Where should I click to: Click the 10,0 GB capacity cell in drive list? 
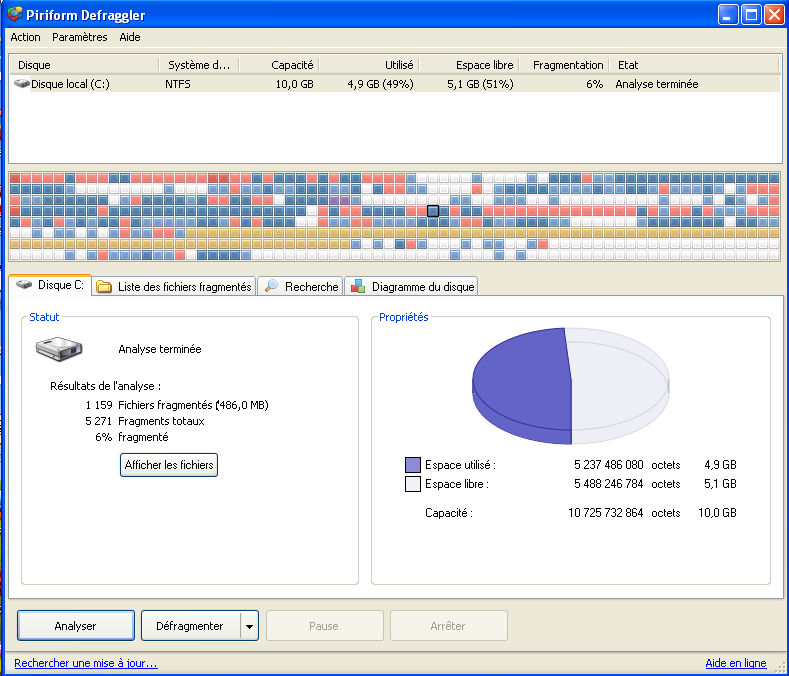294,84
